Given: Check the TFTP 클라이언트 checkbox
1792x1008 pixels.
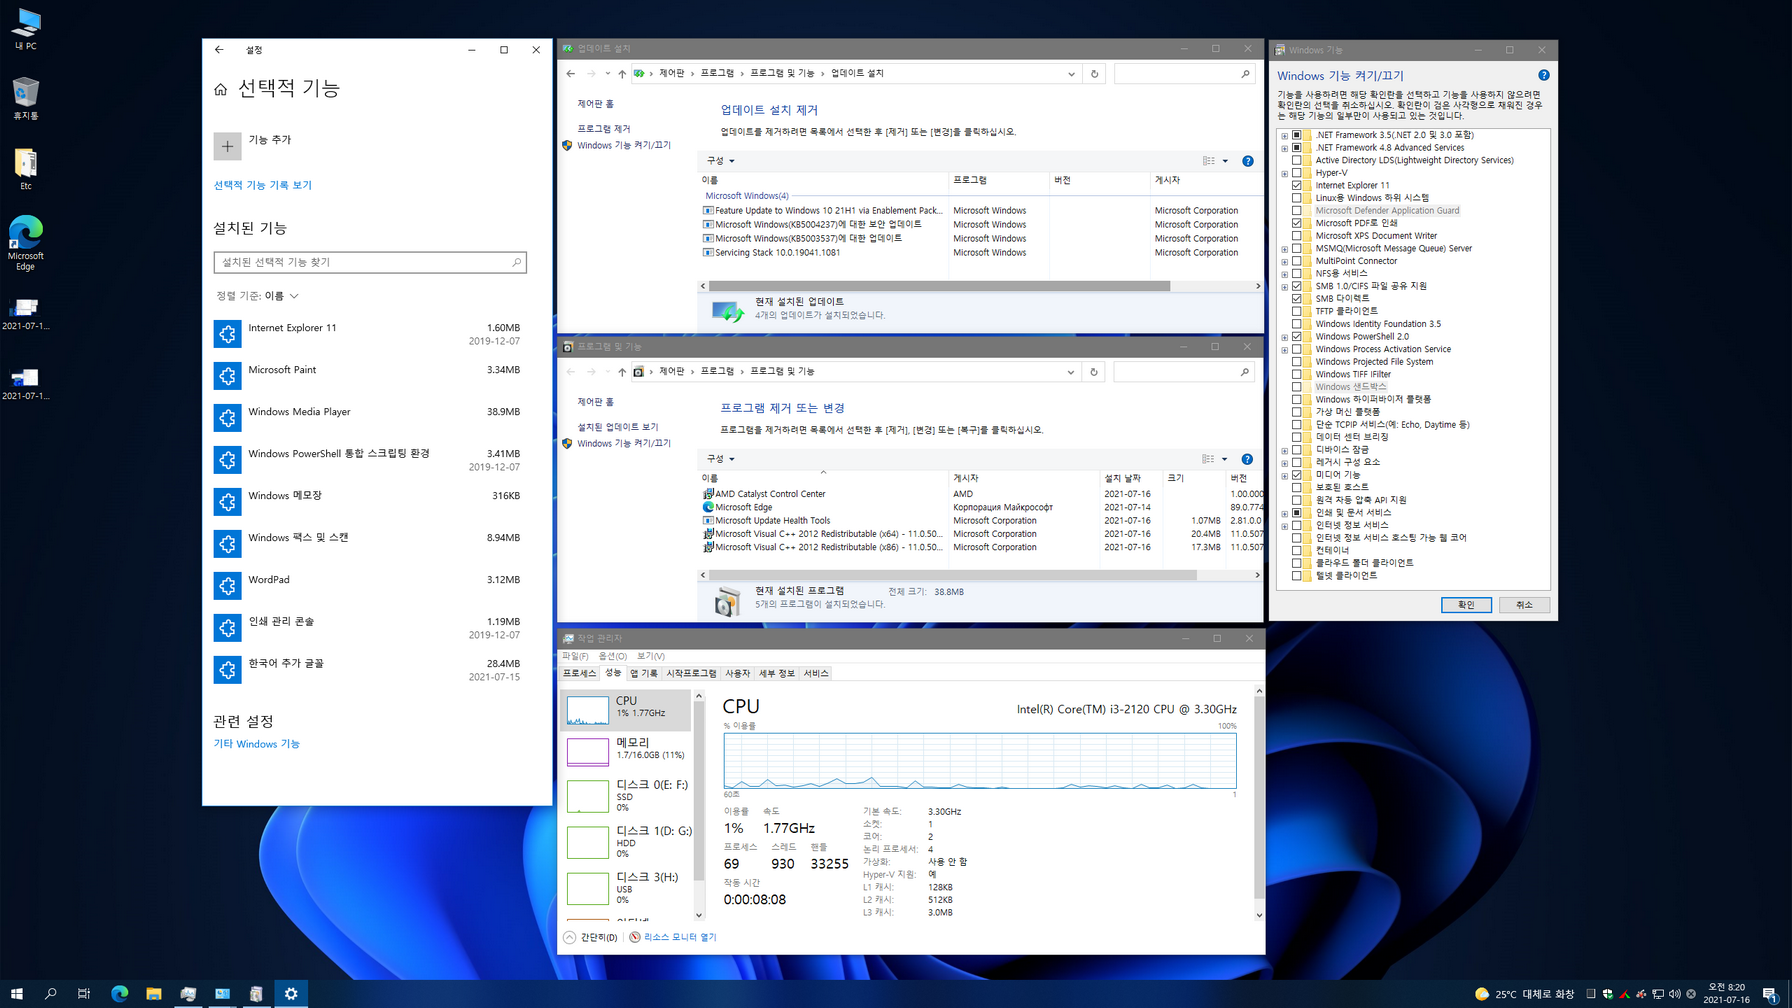Looking at the screenshot, I should point(1297,311).
